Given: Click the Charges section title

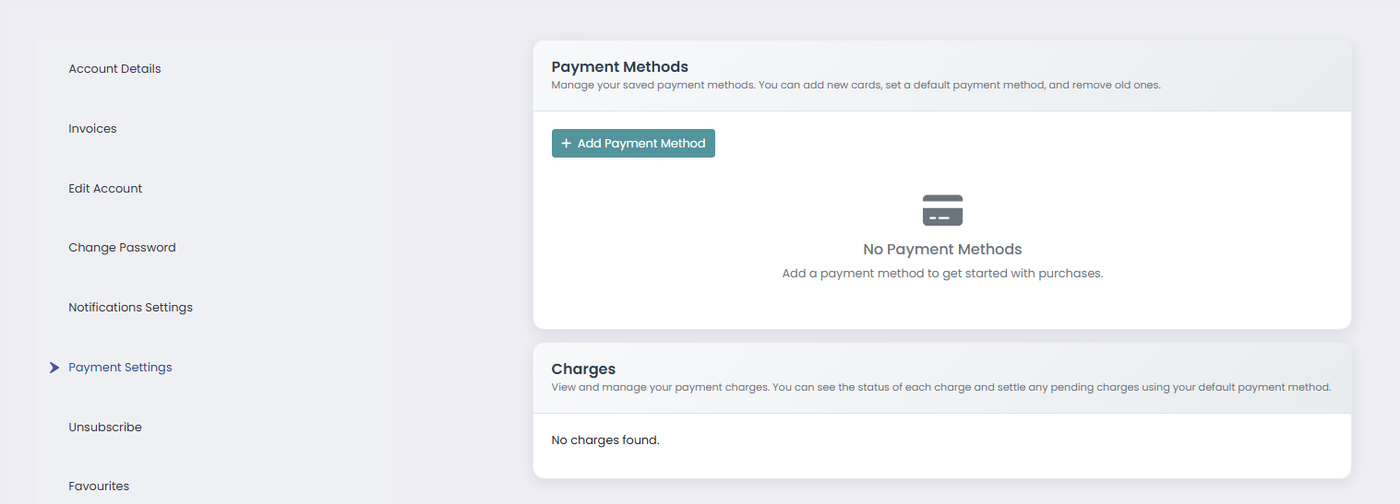Looking at the screenshot, I should pyautogui.click(x=583, y=369).
